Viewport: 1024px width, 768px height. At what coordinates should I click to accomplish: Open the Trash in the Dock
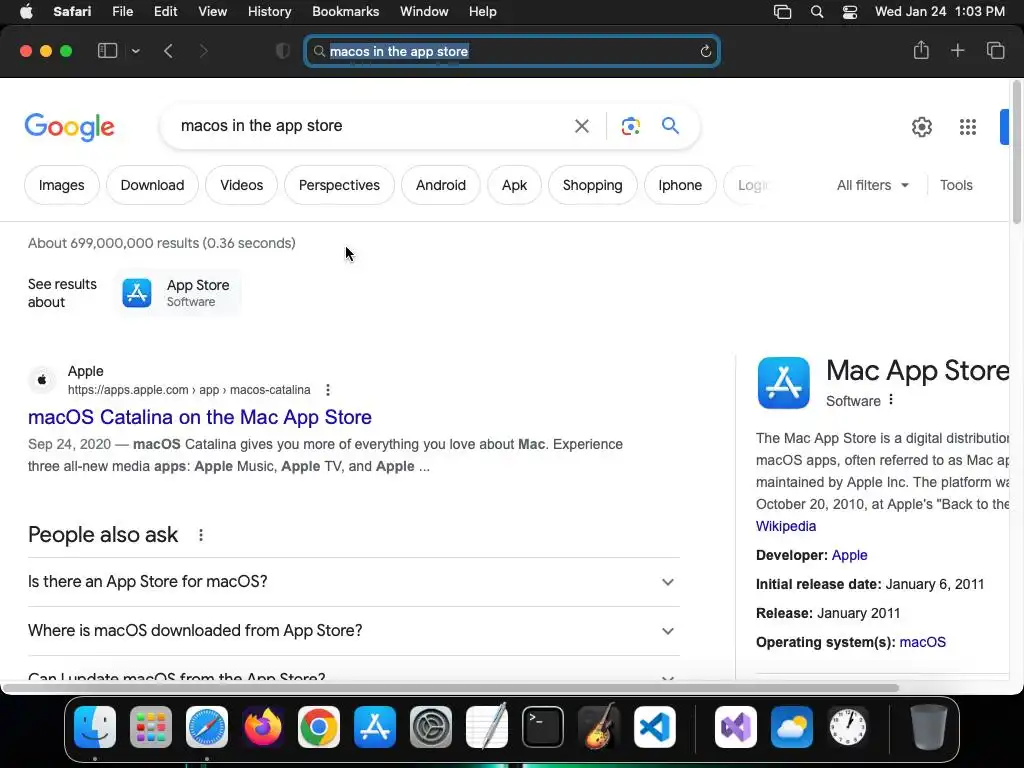tap(929, 727)
